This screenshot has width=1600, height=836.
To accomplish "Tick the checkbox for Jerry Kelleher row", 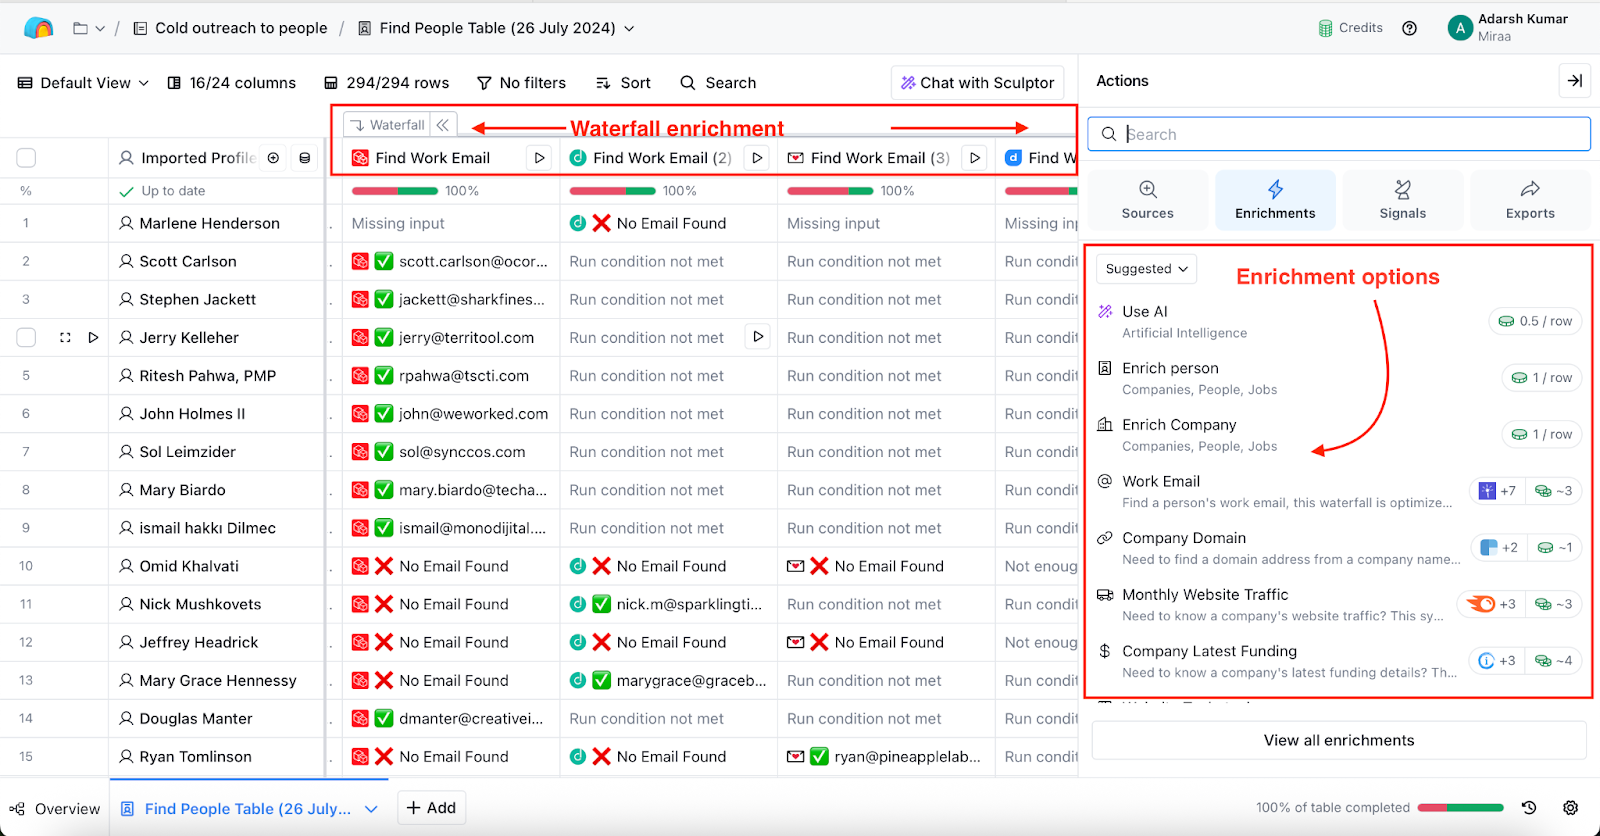I will click(x=27, y=338).
